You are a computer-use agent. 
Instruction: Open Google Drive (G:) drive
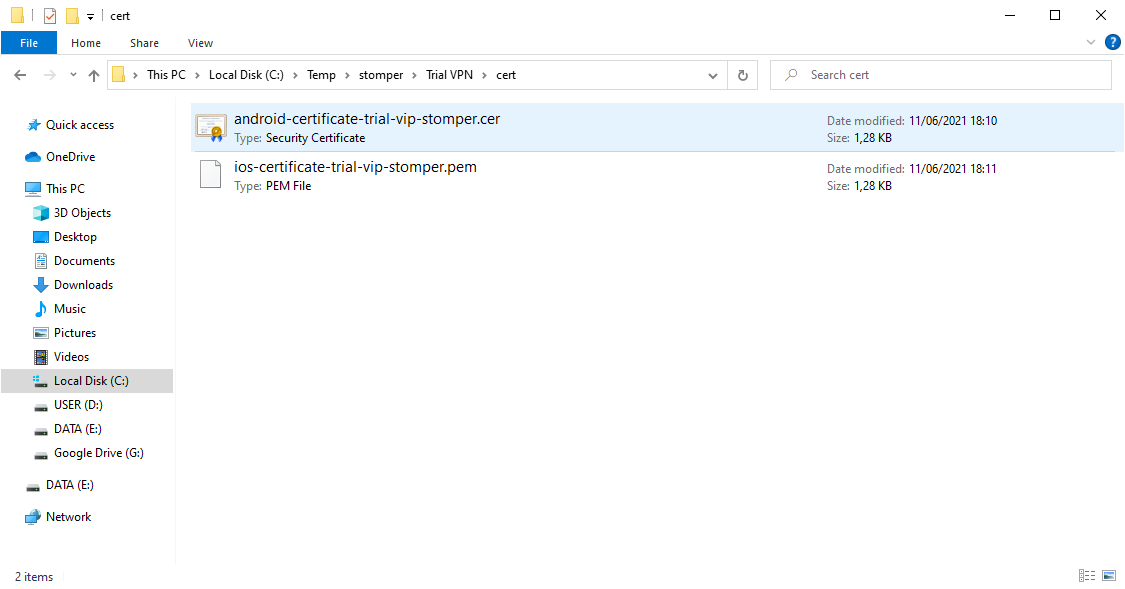click(x=98, y=453)
